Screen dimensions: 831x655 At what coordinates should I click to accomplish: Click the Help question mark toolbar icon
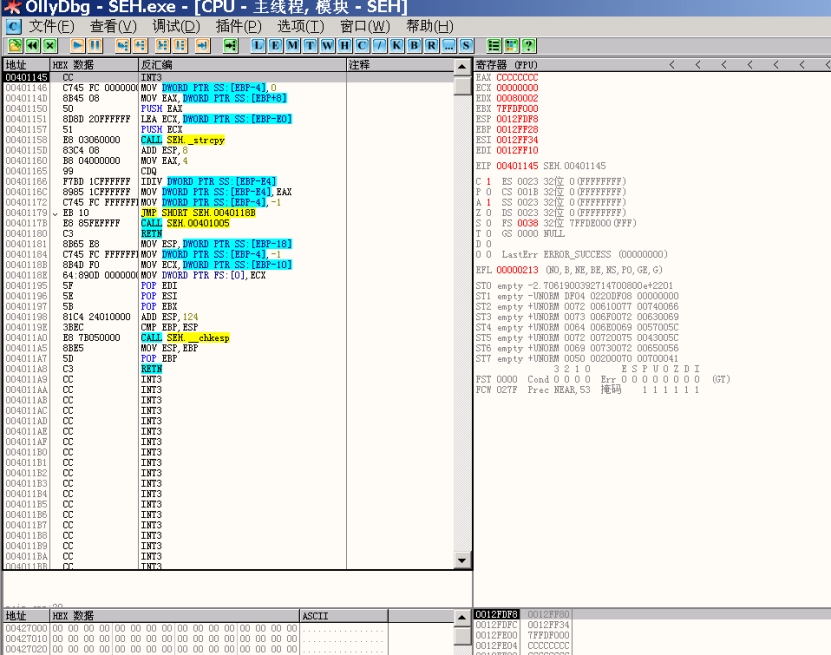528,45
